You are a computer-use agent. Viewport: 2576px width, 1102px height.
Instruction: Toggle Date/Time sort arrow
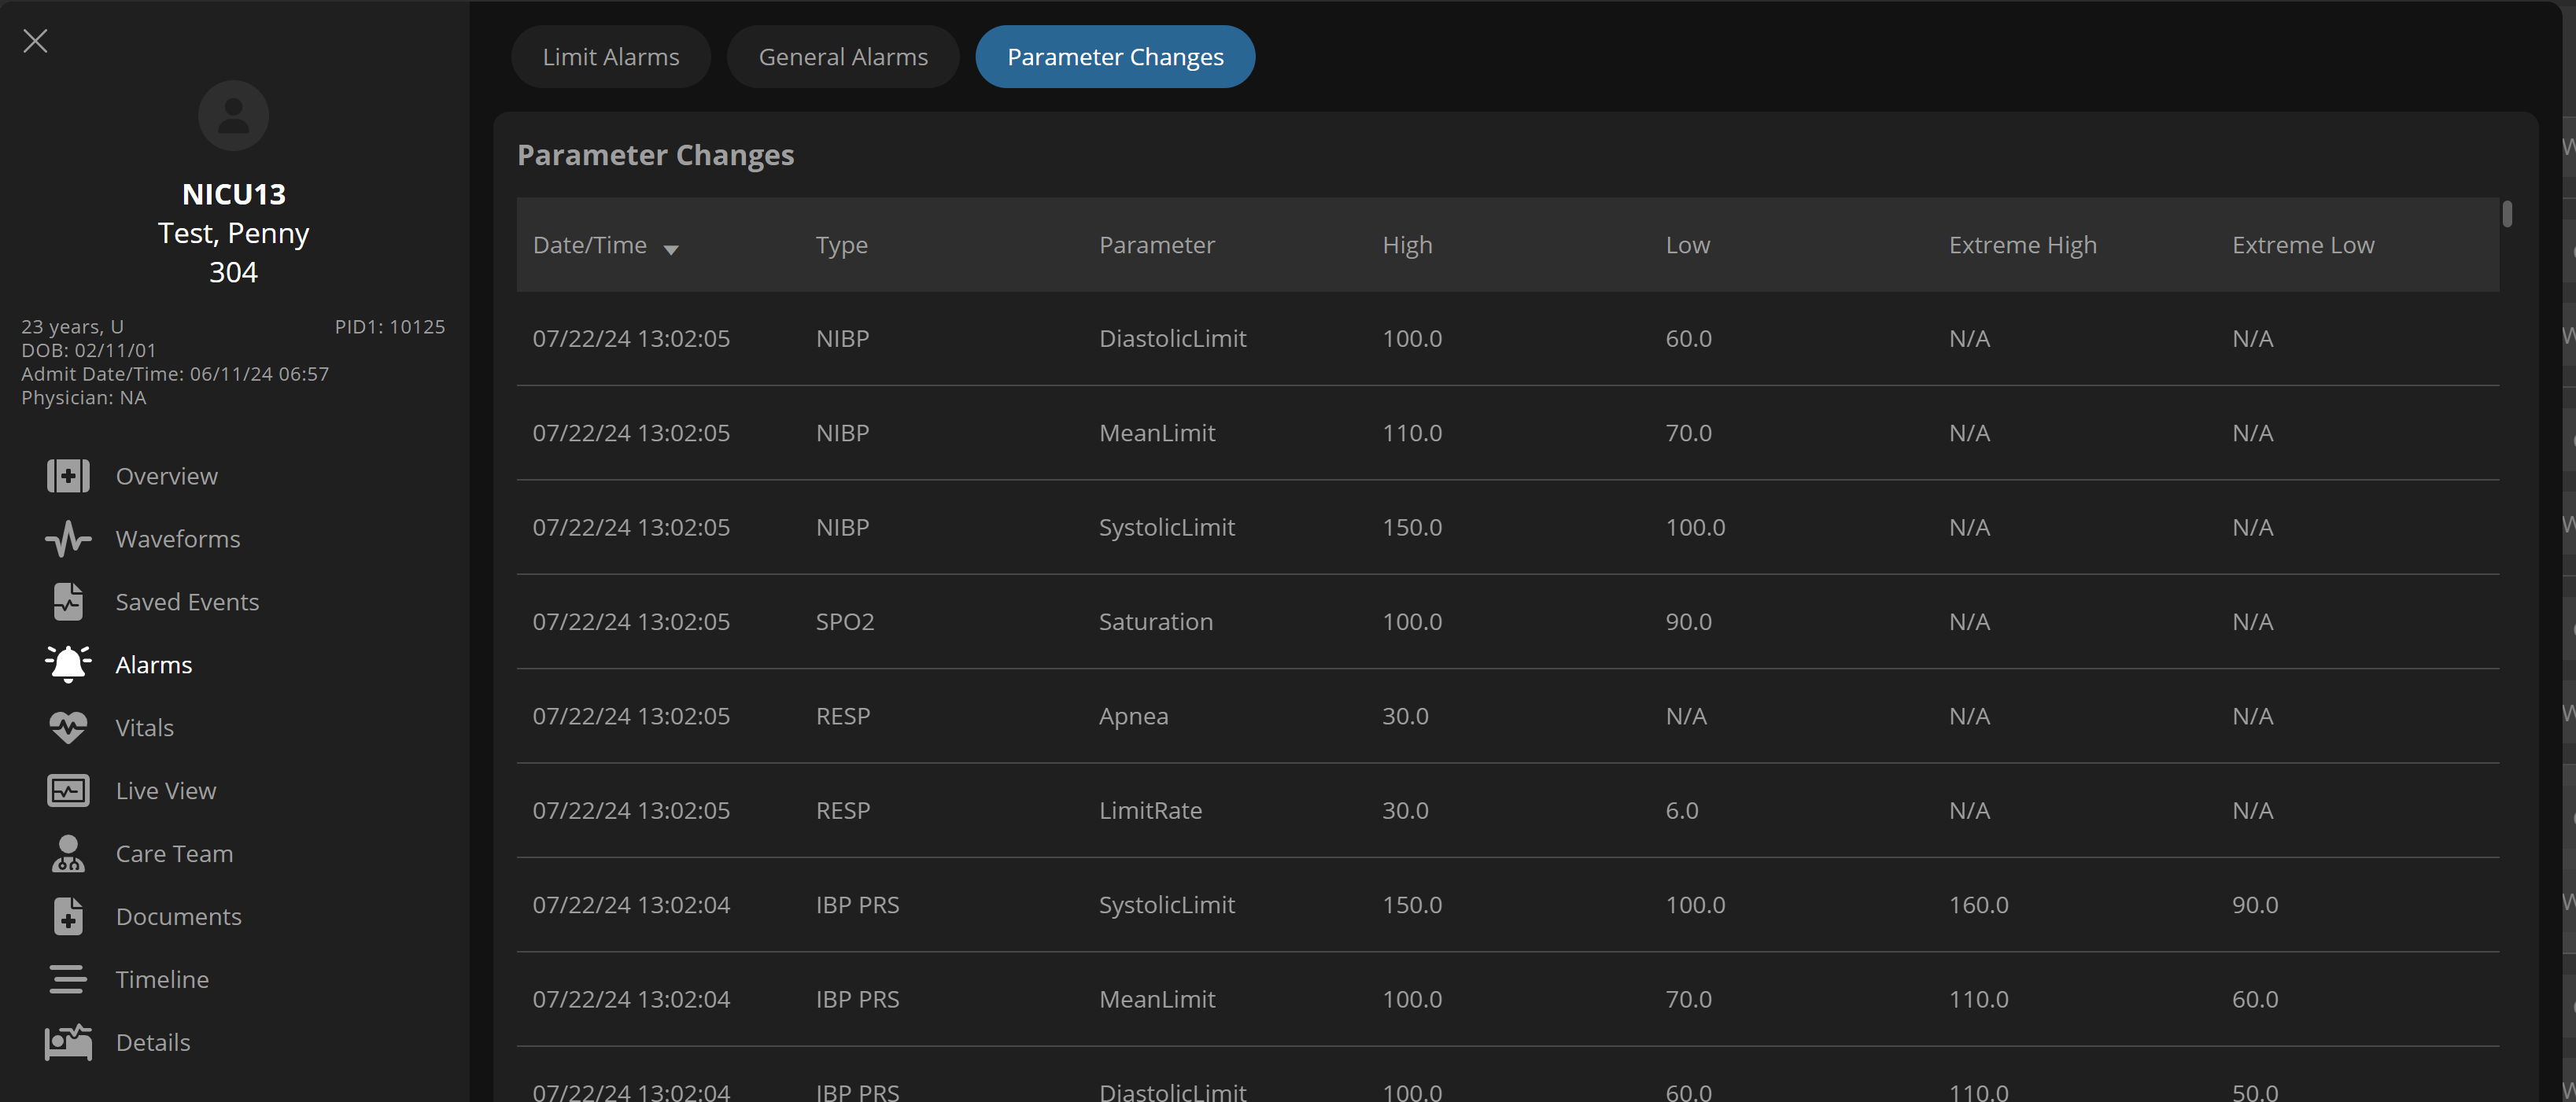pos(671,249)
